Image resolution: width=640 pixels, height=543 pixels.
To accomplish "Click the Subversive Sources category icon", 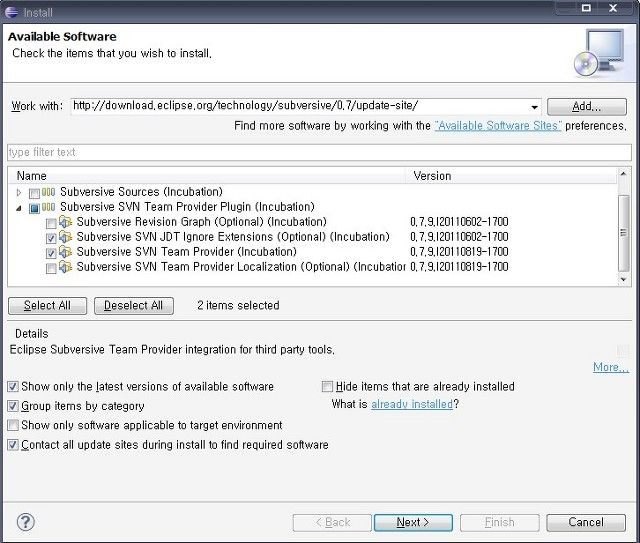I will pos(49,191).
